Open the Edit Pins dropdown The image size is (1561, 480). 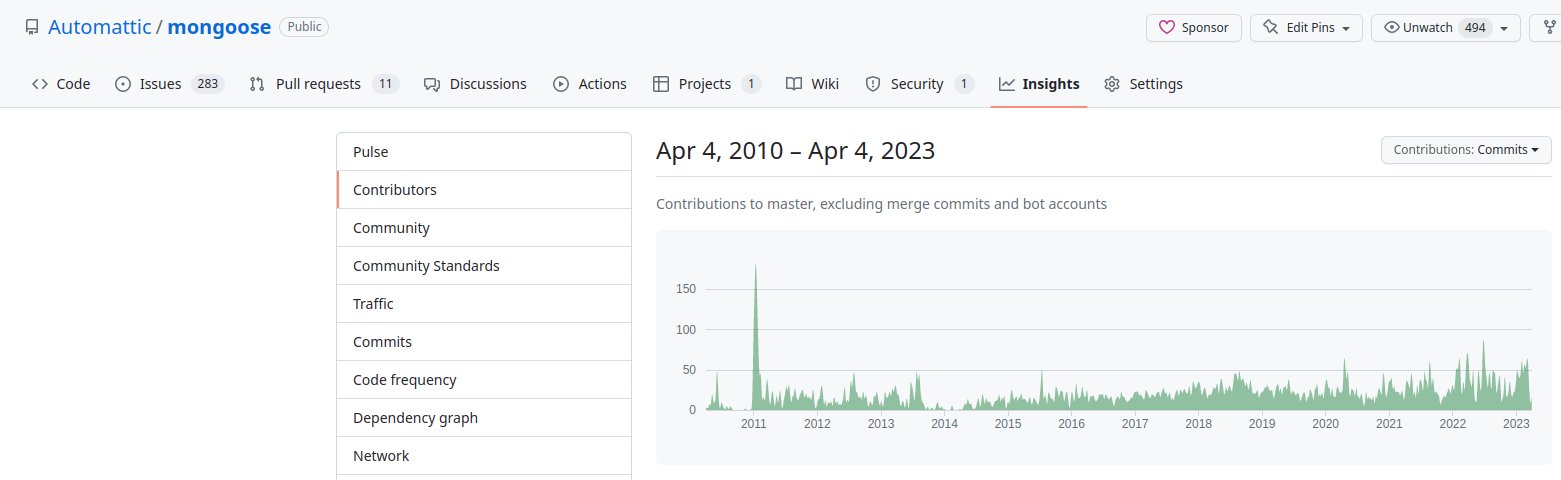[1307, 28]
